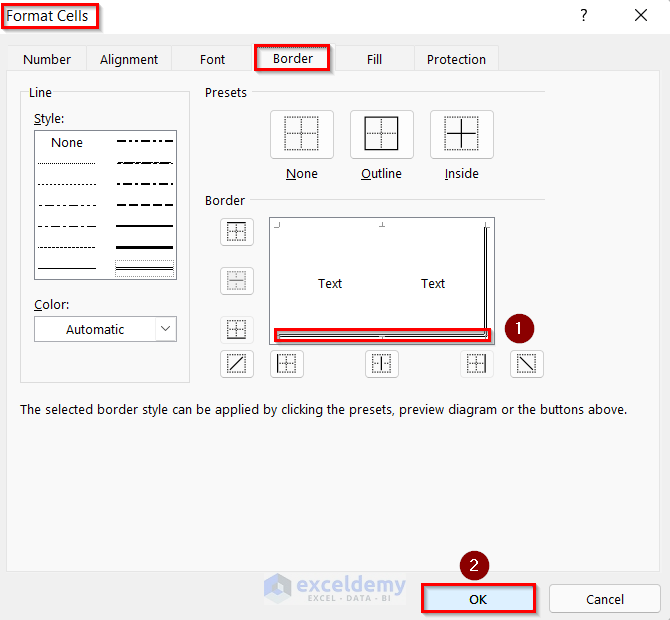Toggle the bottom border button

(237, 329)
